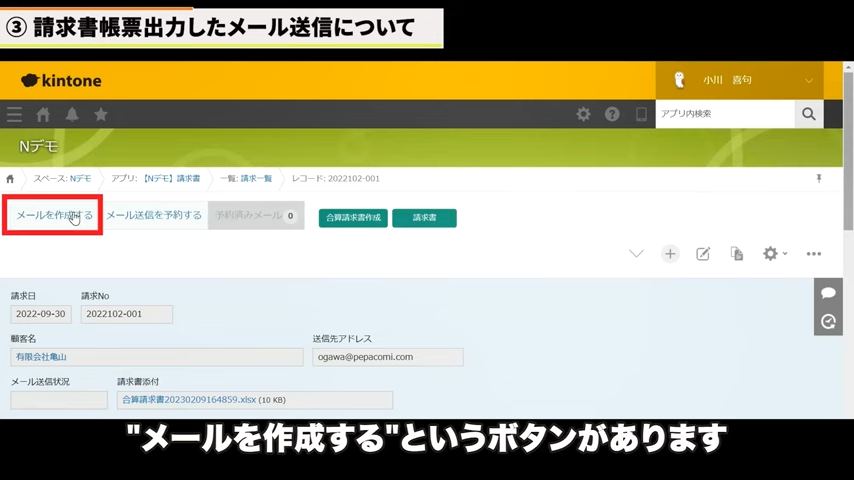This screenshot has height=480, width=854.
Task: Edit the record pencil icon
Action: click(x=703, y=253)
